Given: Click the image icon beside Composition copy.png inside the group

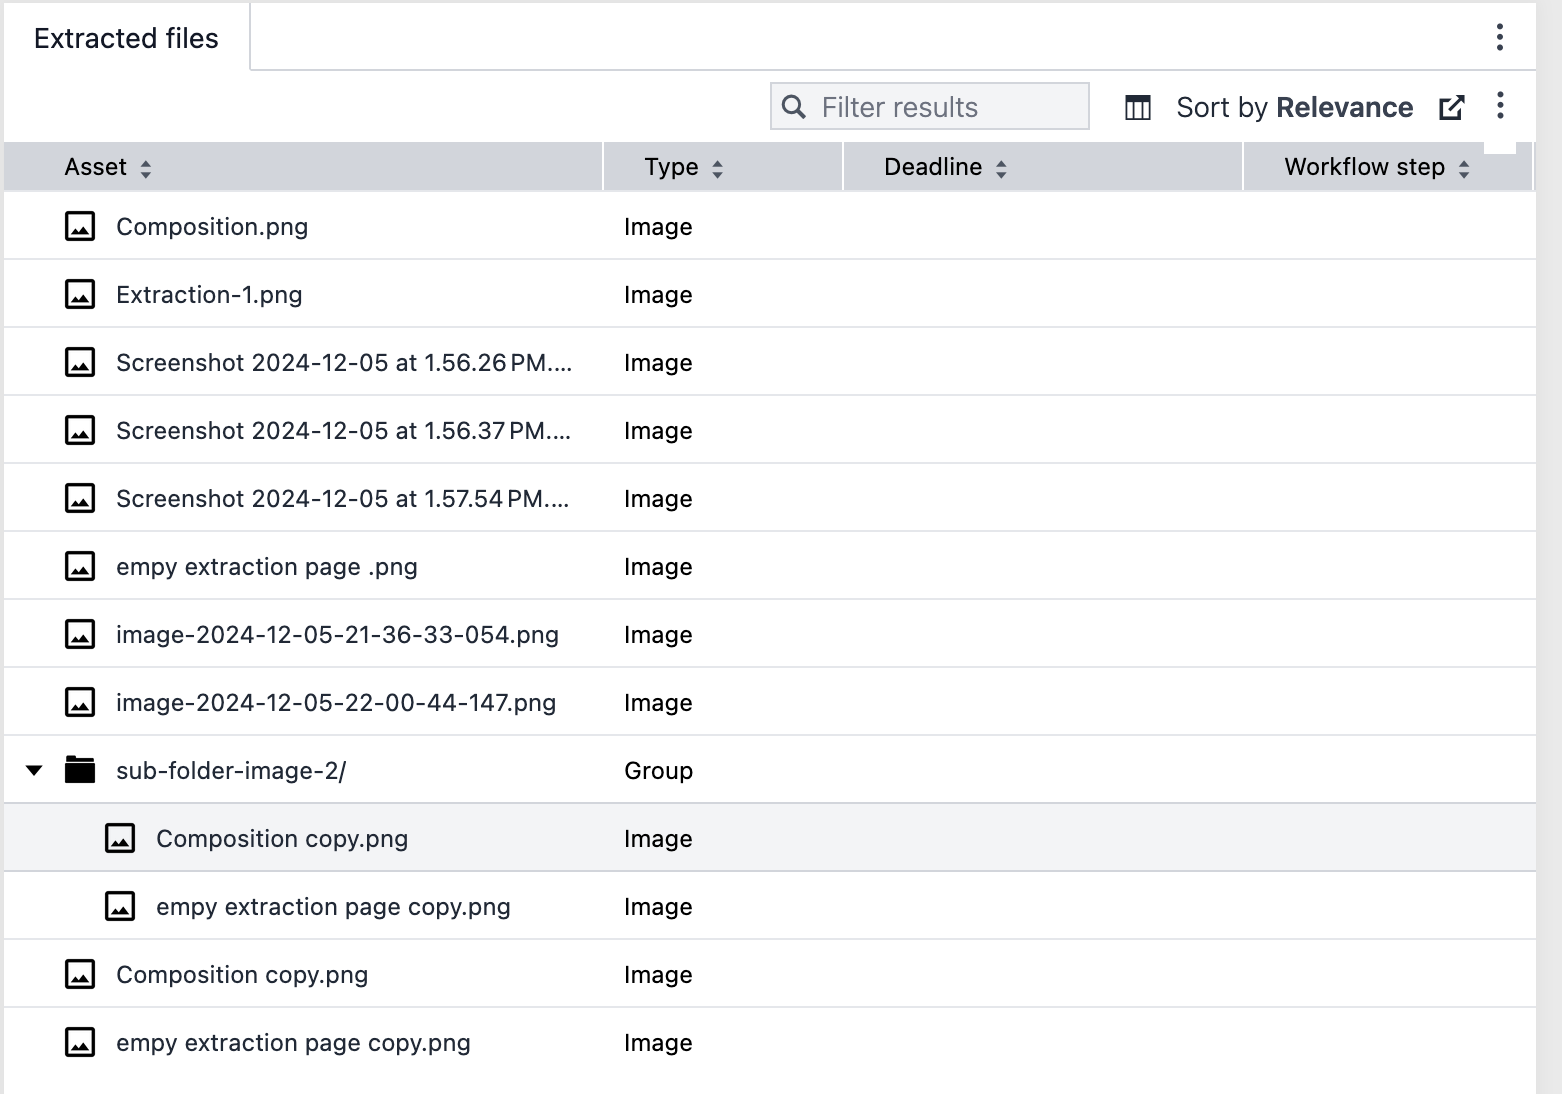Looking at the screenshot, I should (120, 838).
